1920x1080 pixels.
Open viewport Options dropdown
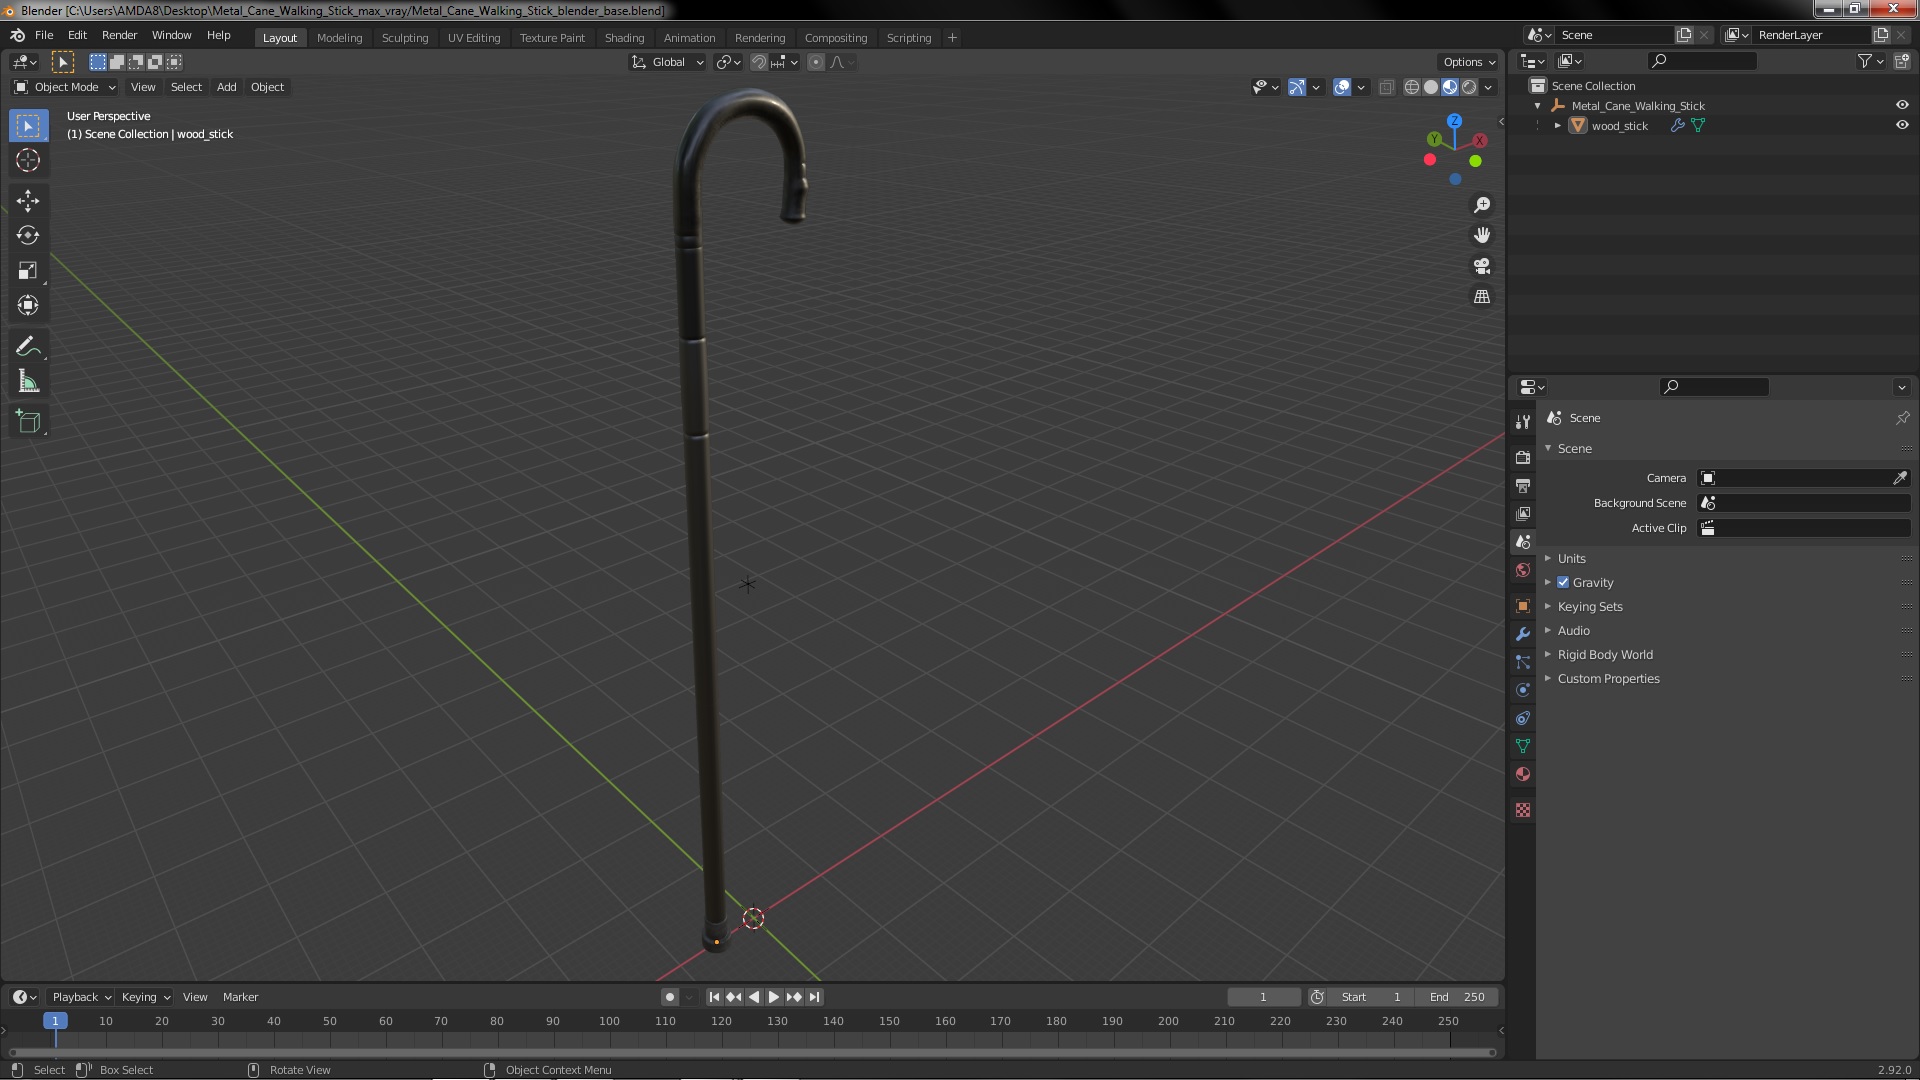click(x=1469, y=62)
